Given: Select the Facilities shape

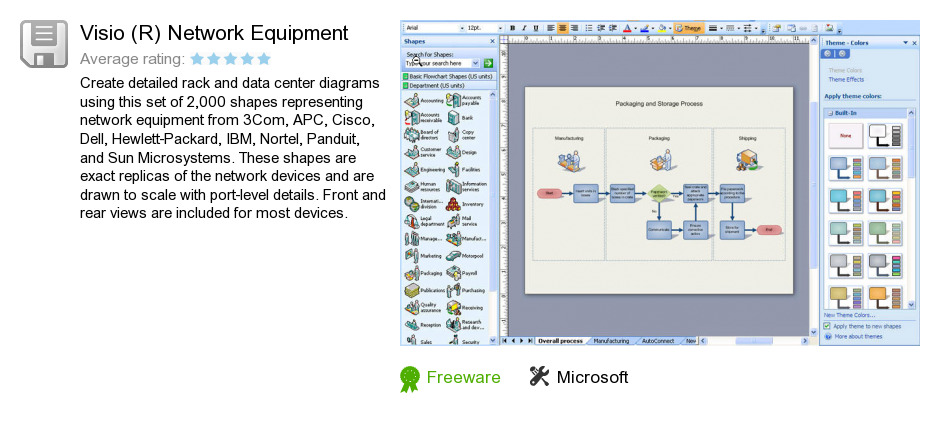Looking at the screenshot, I should click(464, 170).
